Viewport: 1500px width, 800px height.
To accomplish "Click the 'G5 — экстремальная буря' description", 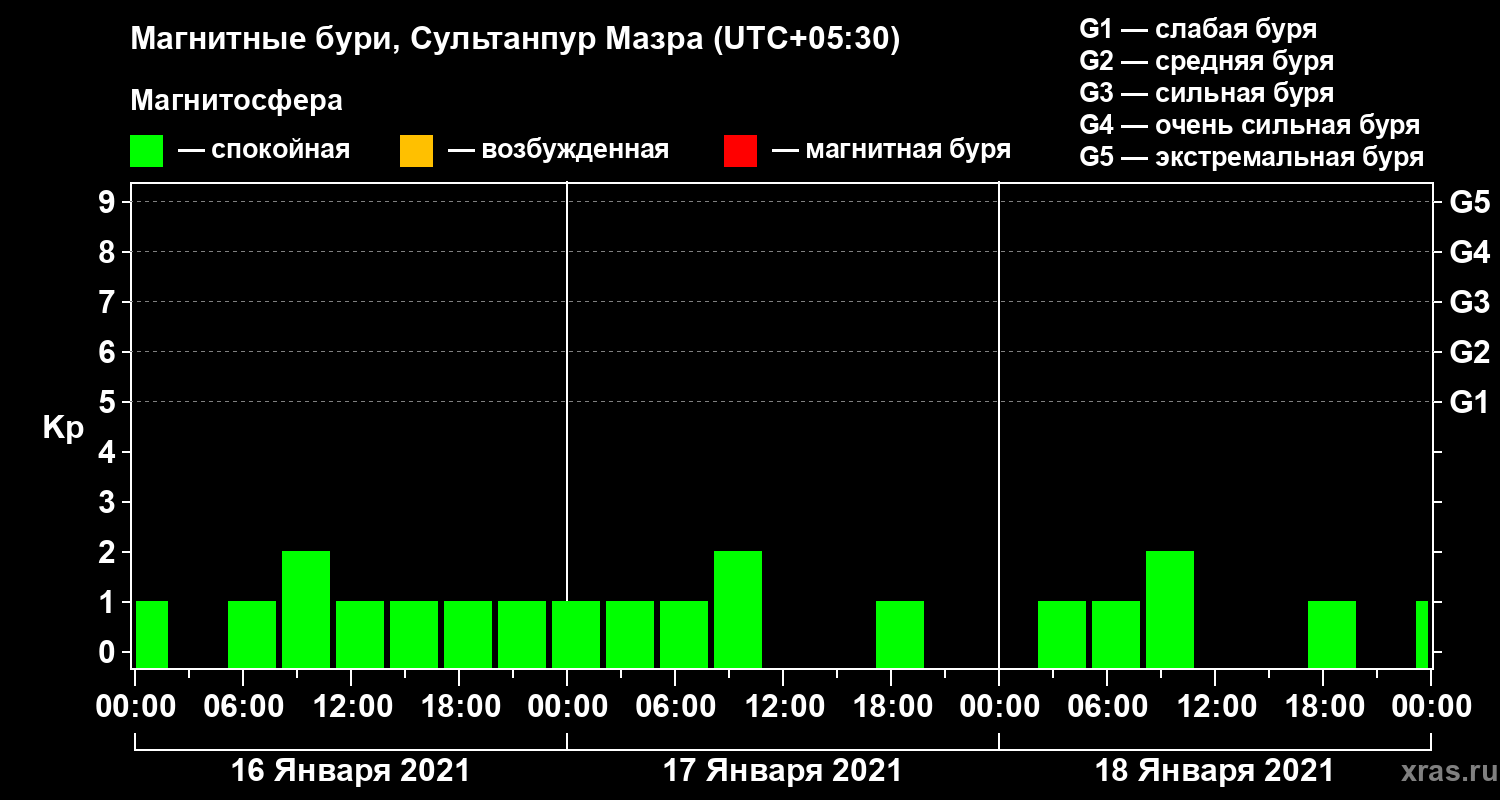I will point(1252,157).
